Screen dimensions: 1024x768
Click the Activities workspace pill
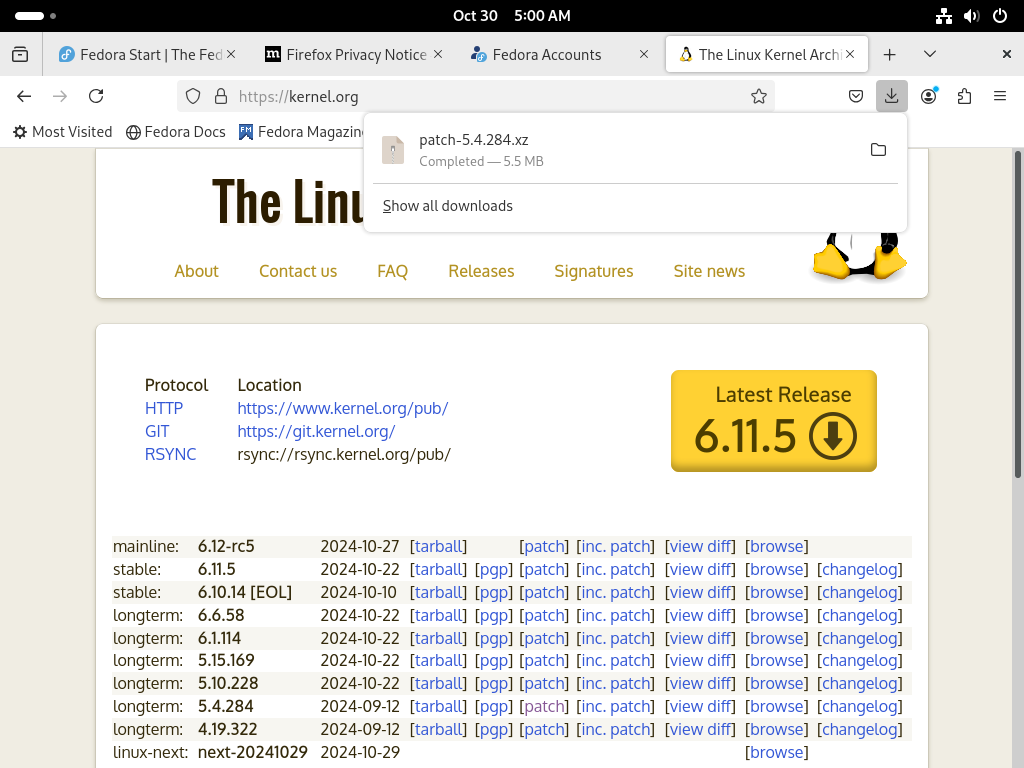pos(29,16)
